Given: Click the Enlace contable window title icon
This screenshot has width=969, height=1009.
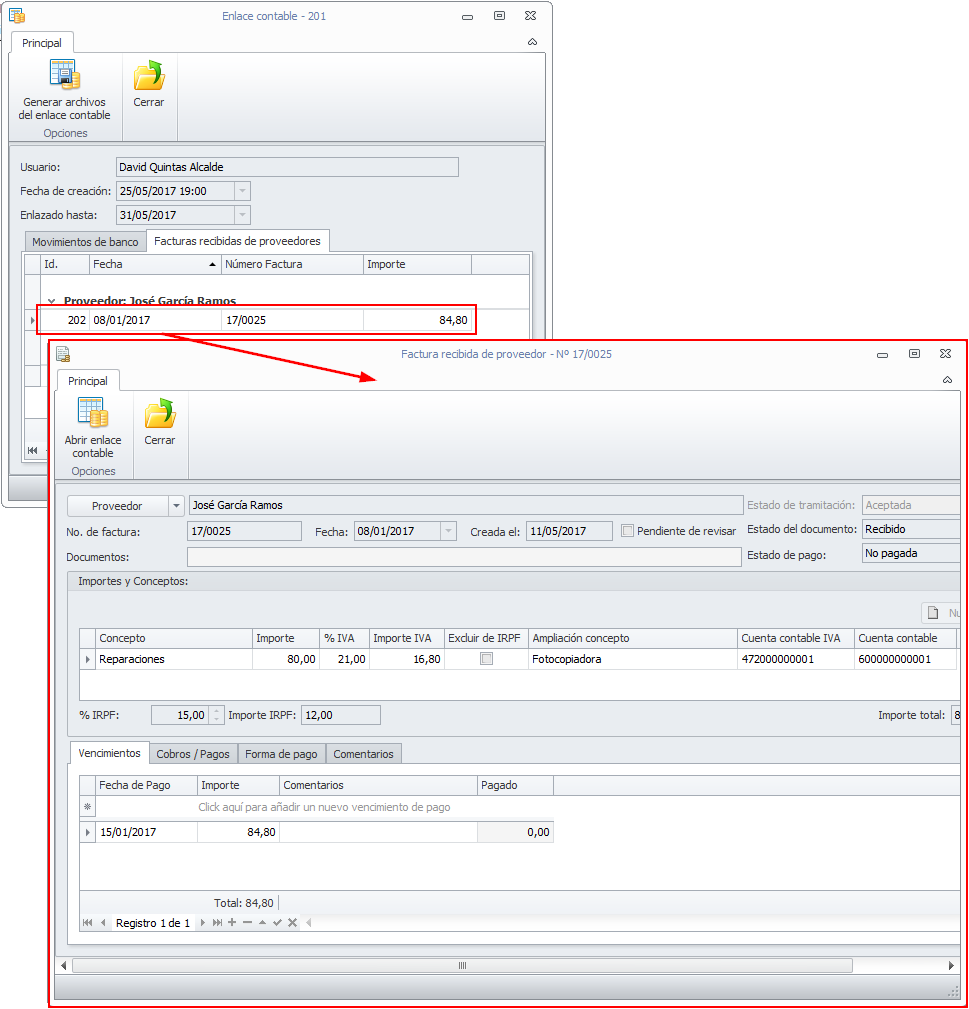Looking at the screenshot, I should coord(17,15).
